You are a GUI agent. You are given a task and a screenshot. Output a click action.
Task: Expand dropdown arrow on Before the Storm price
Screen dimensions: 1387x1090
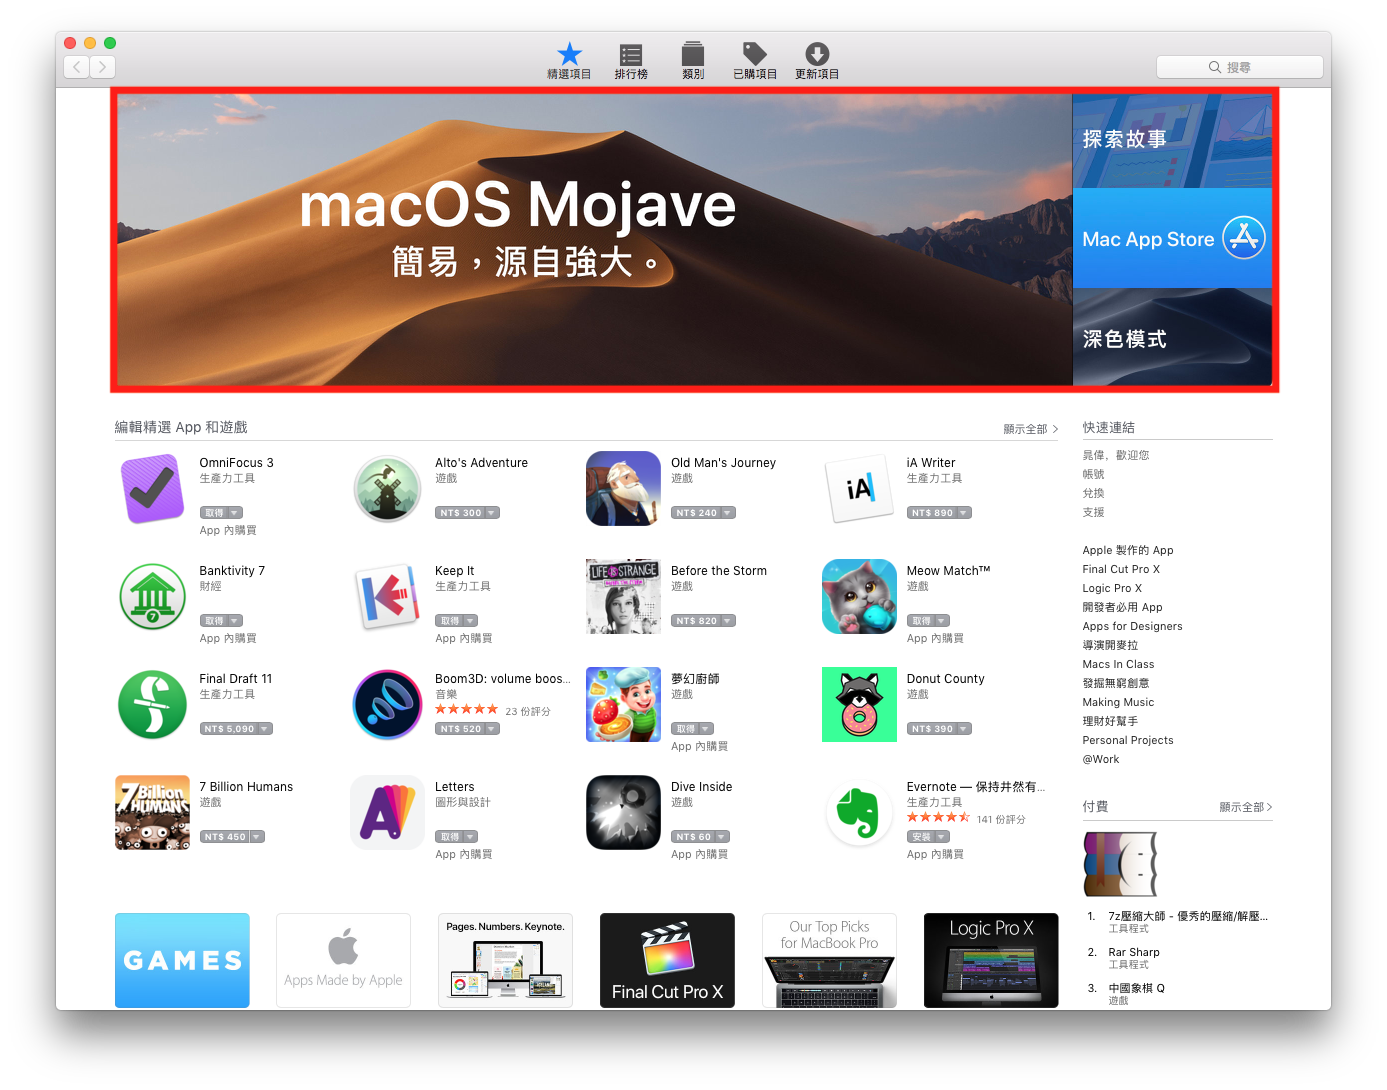pyautogui.click(x=728, y=621)
